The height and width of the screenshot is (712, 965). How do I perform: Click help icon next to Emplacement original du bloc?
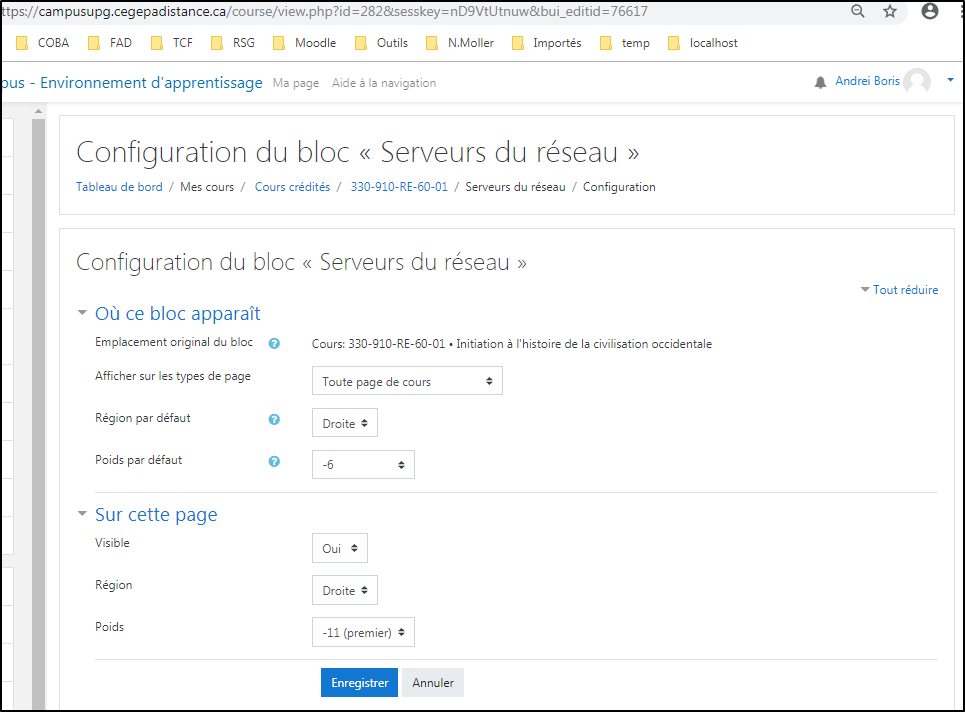(x=274, y=343)
